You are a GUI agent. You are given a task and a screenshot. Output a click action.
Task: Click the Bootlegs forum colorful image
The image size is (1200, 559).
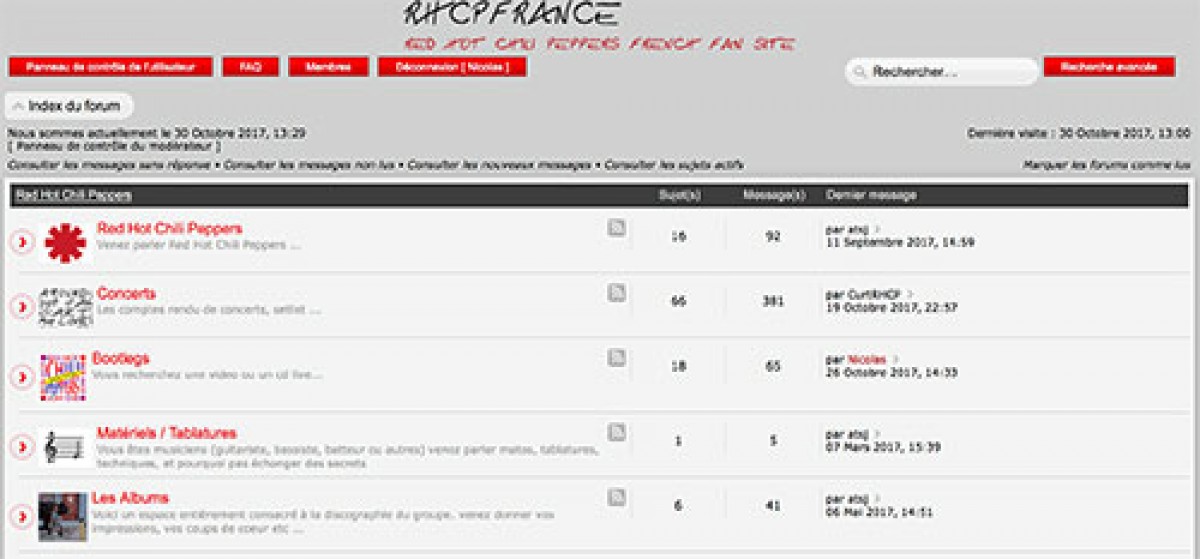click(x=62, y=377)
